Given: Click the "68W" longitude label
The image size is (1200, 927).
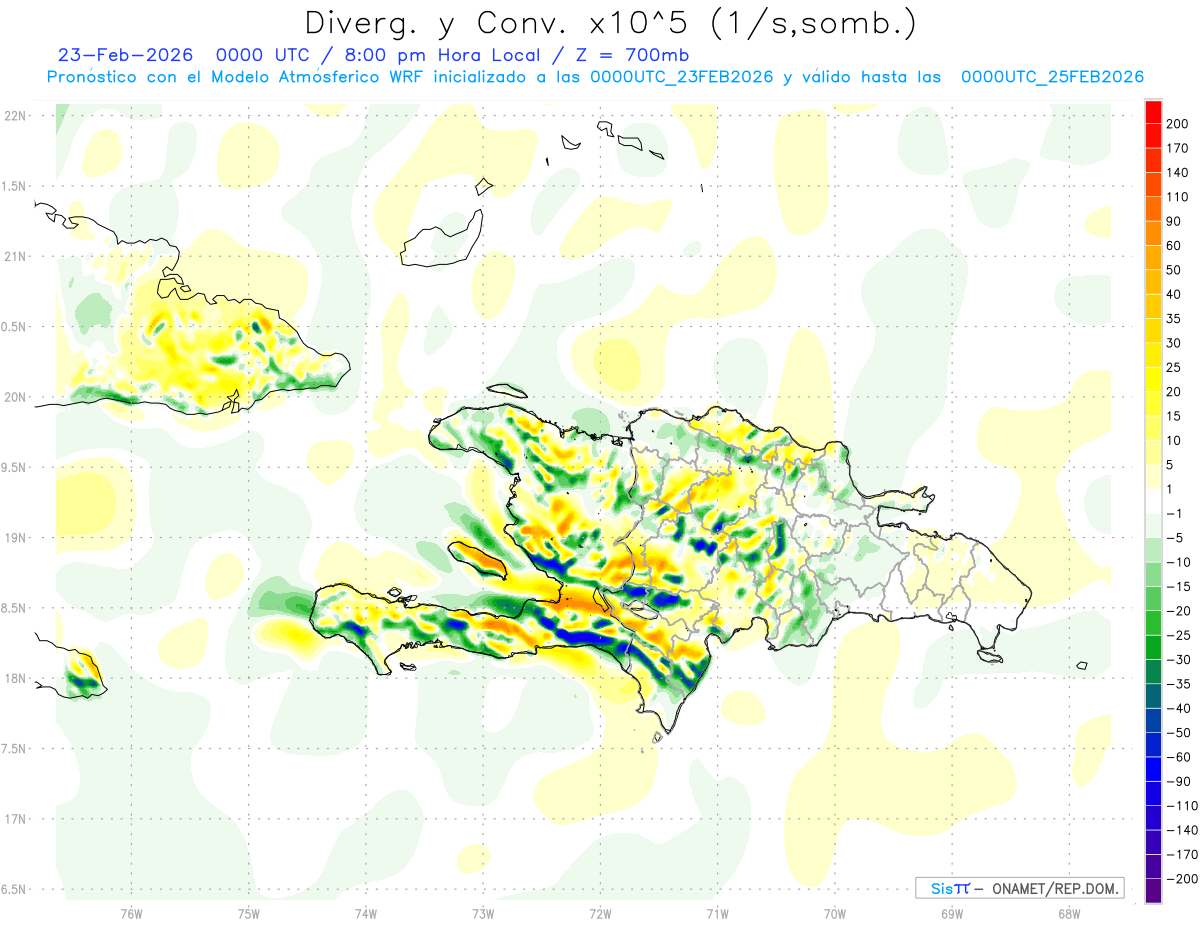Looking at the screenshot, I should point(1069,913).
